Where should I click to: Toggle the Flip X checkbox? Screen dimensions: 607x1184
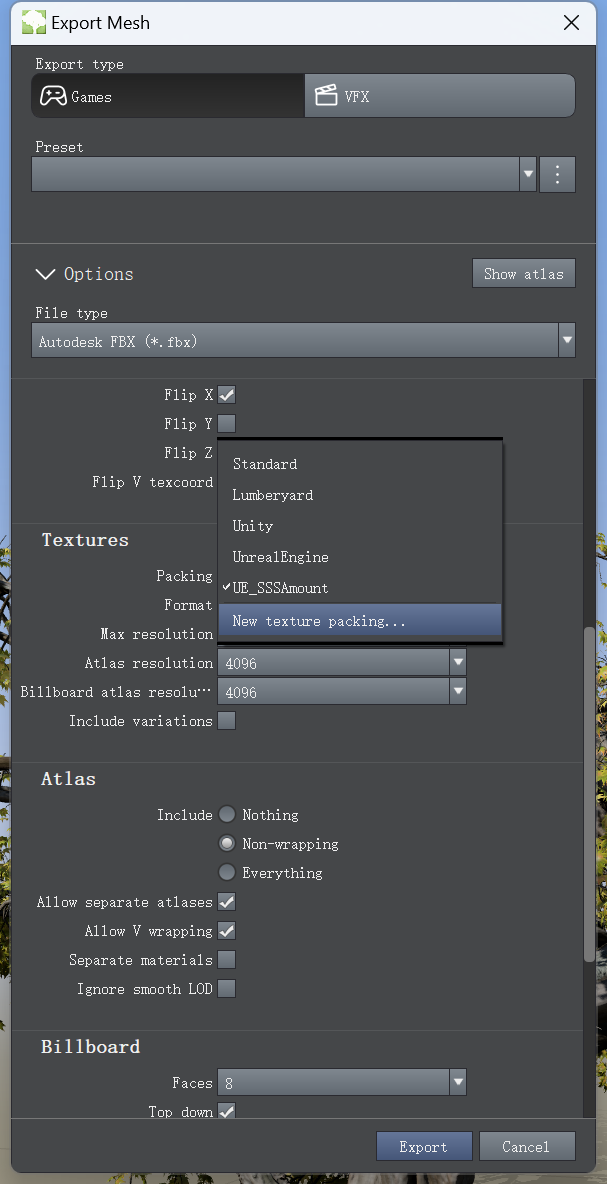click(x=227, y=395)
